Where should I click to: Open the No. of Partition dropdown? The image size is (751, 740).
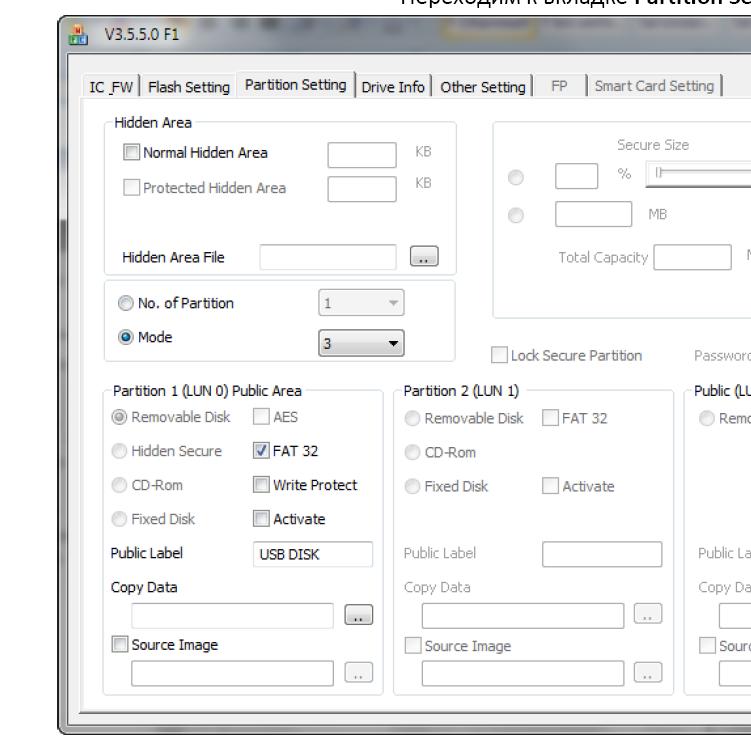click(x=361, y=303)
